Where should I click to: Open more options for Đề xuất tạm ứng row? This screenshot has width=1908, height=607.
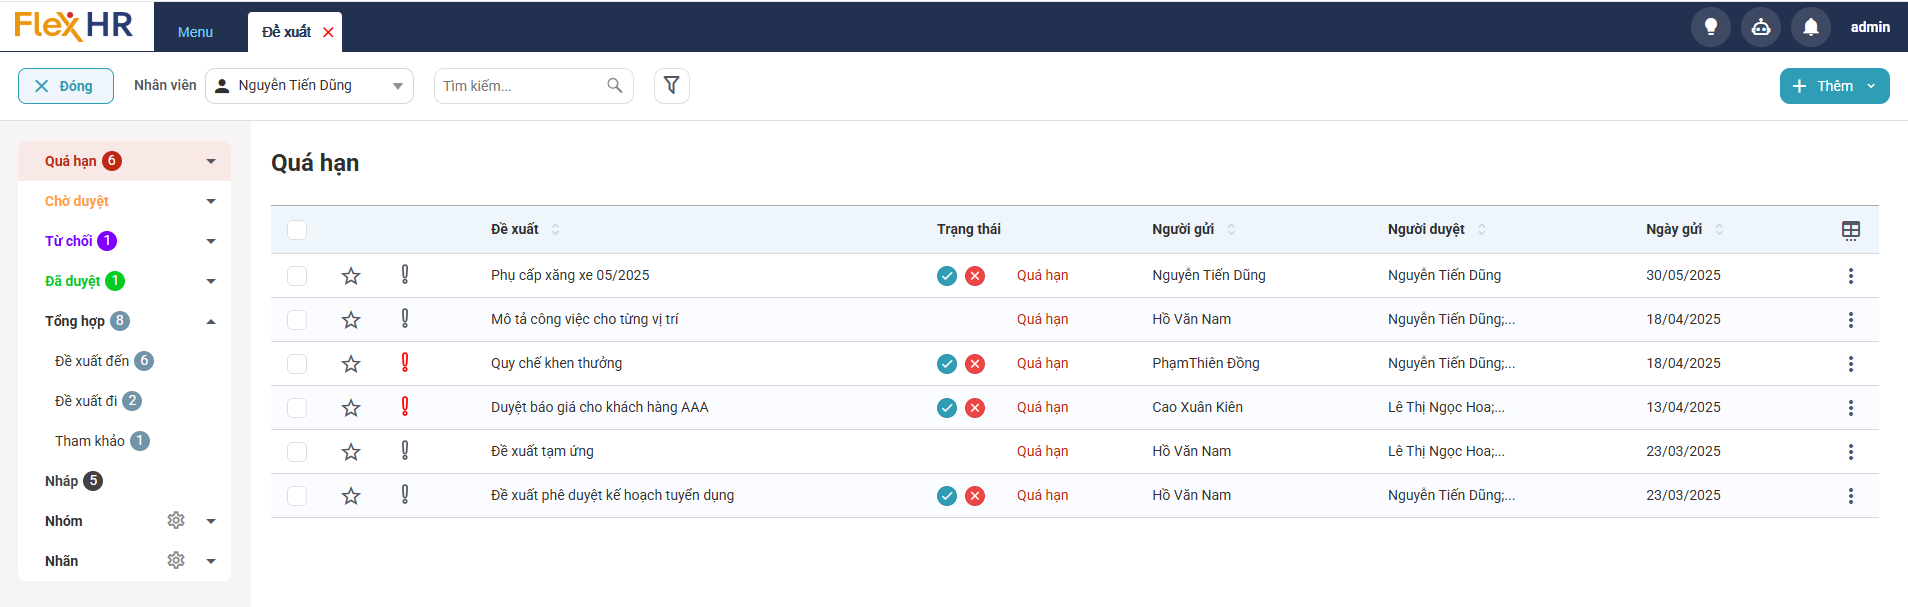[x=1851, y=452]
